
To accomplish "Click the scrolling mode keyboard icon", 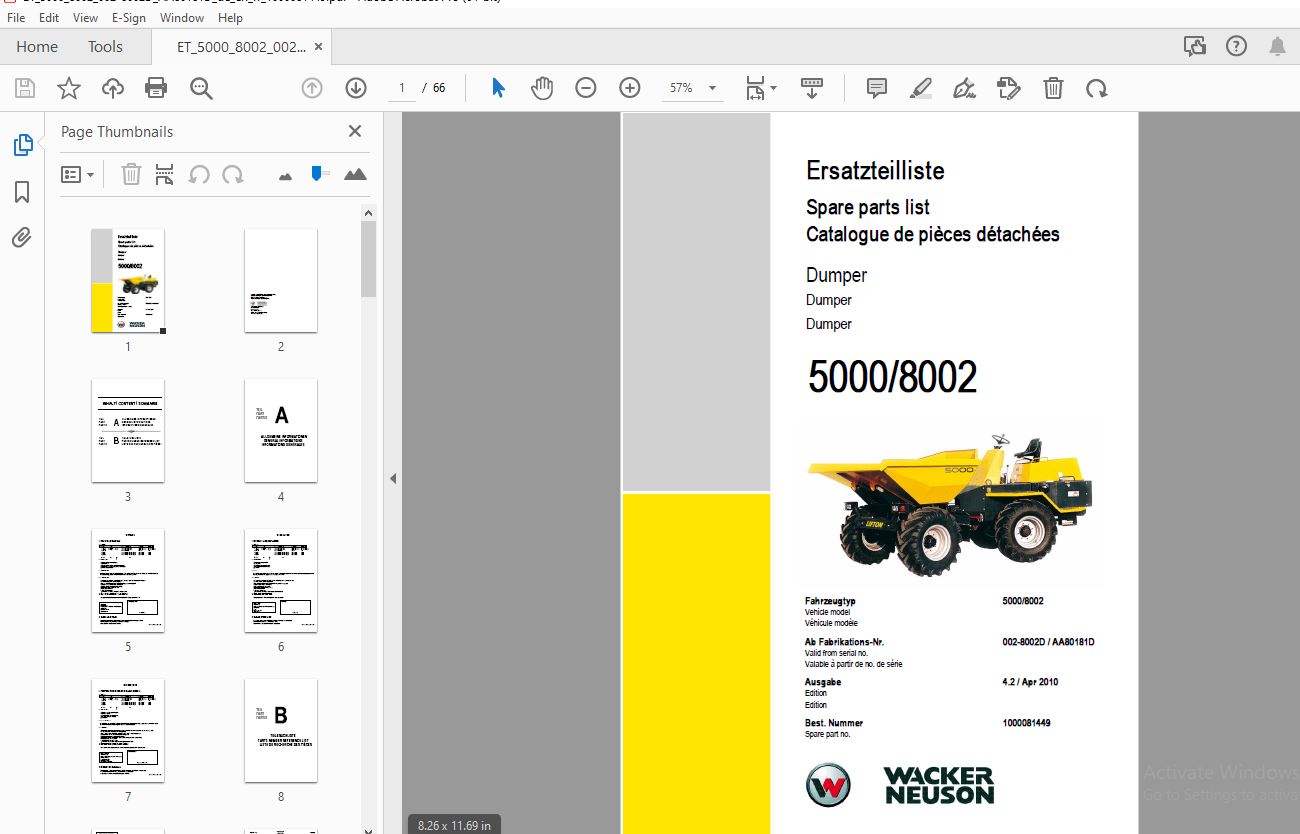I will pyautogui.click(x=811, y=88).
